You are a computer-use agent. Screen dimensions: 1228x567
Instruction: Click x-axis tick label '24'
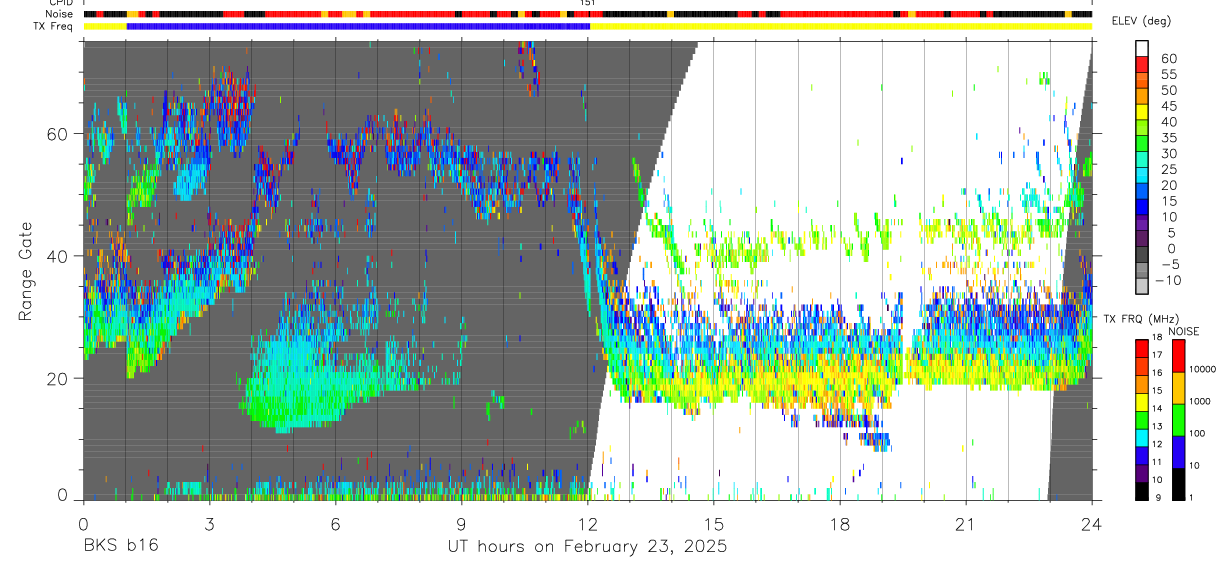point(1092,524)
